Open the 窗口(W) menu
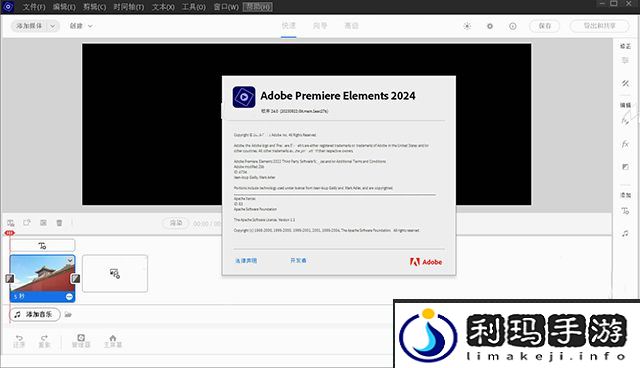The width and height of the screenshot is (640, 368). [226, 7]
